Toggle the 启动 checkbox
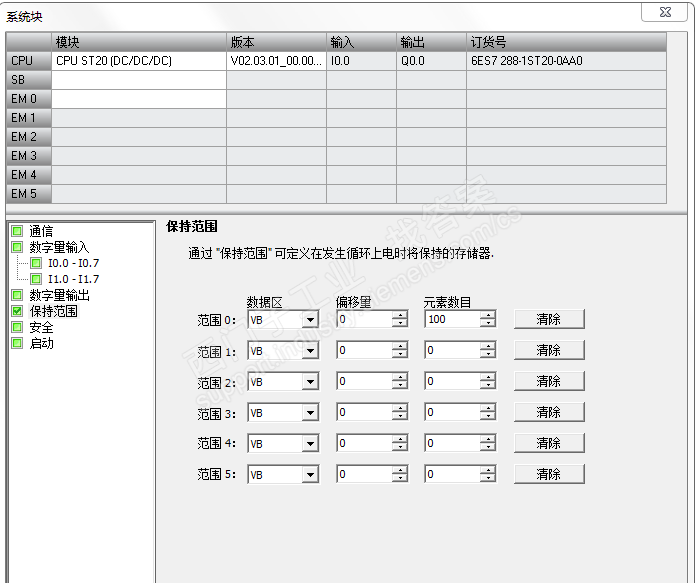 17,343
